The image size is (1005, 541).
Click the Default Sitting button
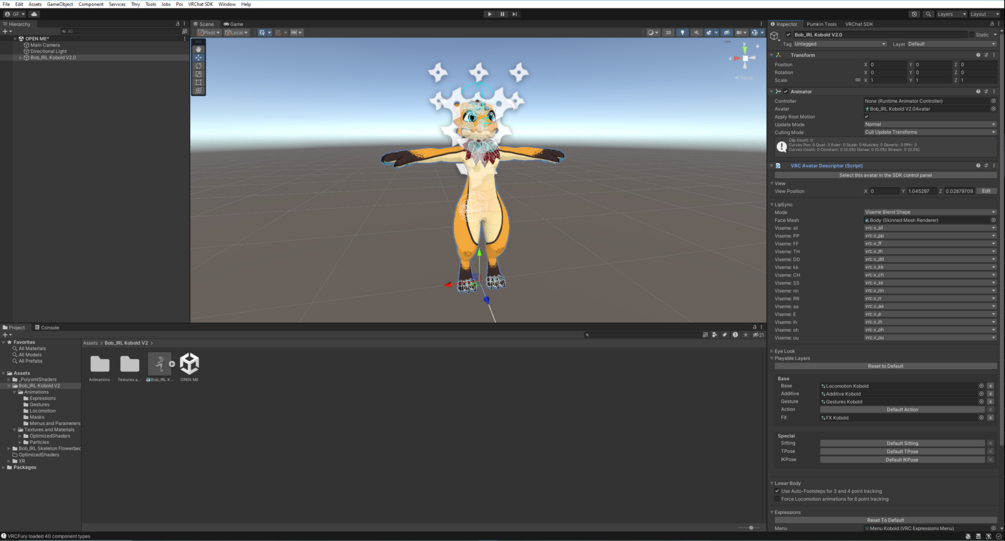(902, 443)
